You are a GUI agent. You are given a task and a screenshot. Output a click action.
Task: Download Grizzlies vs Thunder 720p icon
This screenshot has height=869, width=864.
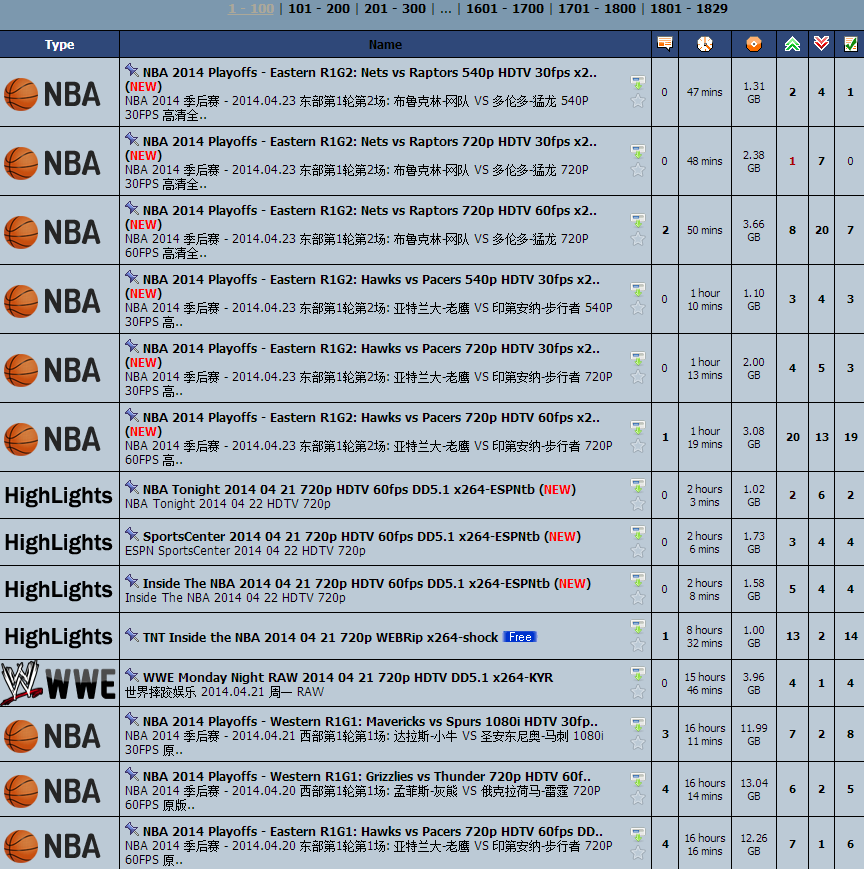pos(638,780)
